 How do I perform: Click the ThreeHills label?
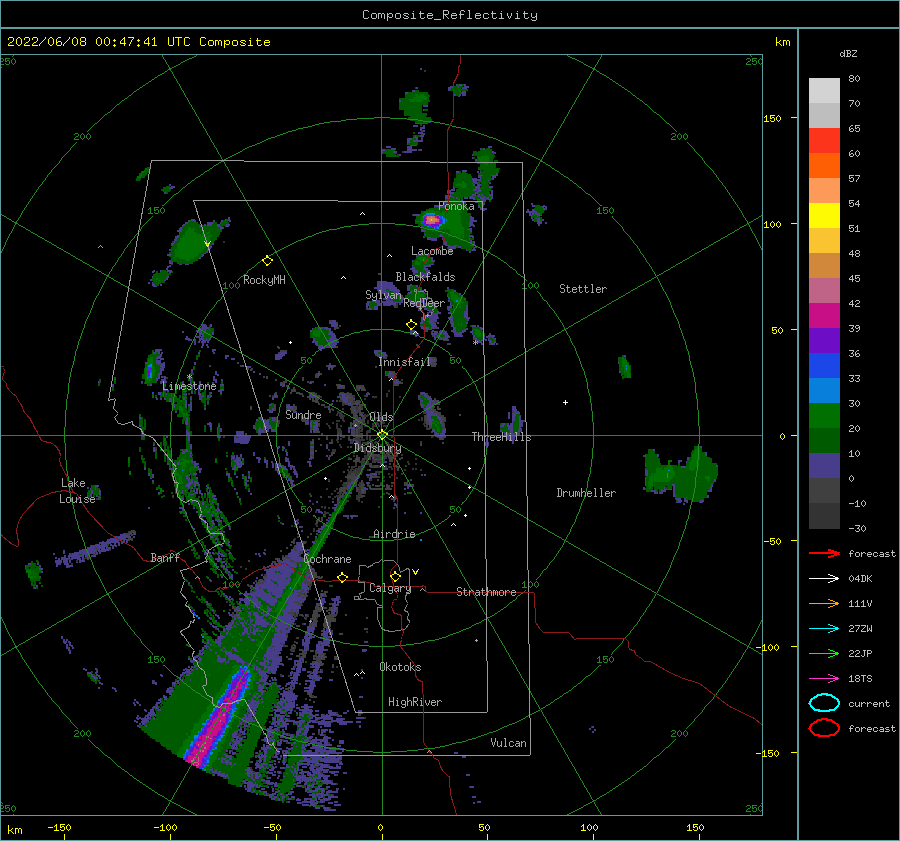pos(502,437)
